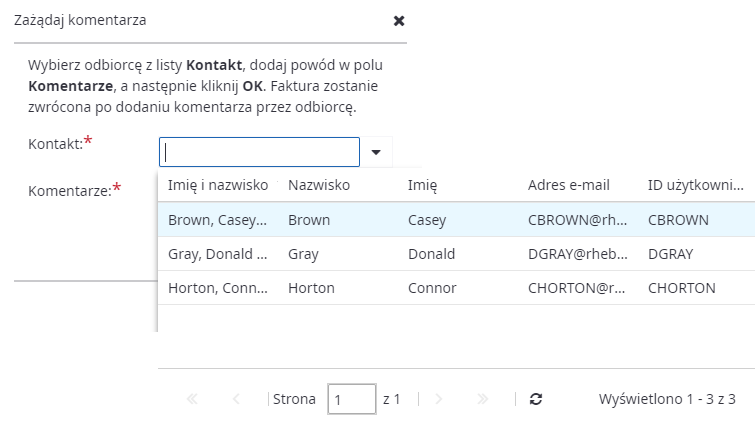The image size is (755, 425).
Task: Go to last page icon
Action: pyautogui.click(x=483, y=398)
